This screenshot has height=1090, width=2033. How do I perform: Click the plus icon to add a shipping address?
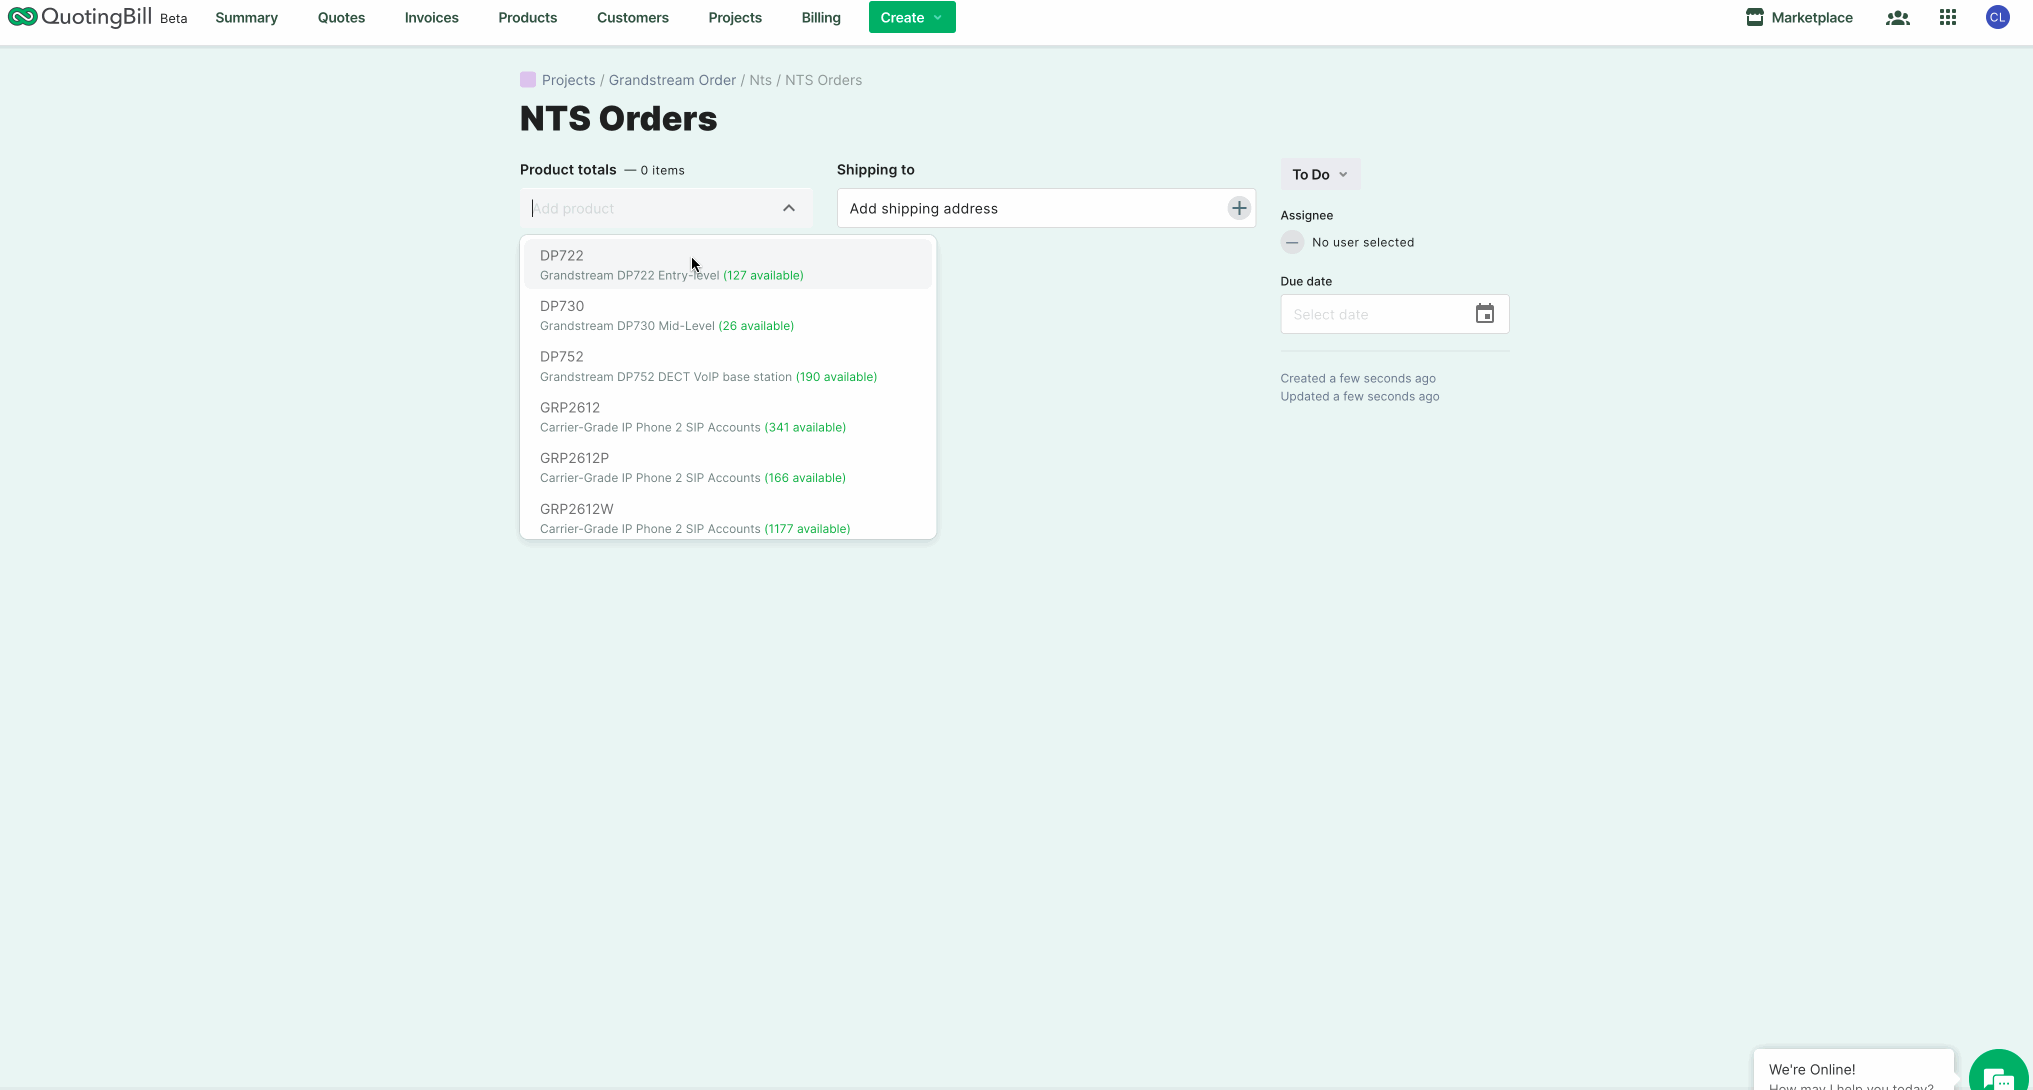tap(1239, 208)
